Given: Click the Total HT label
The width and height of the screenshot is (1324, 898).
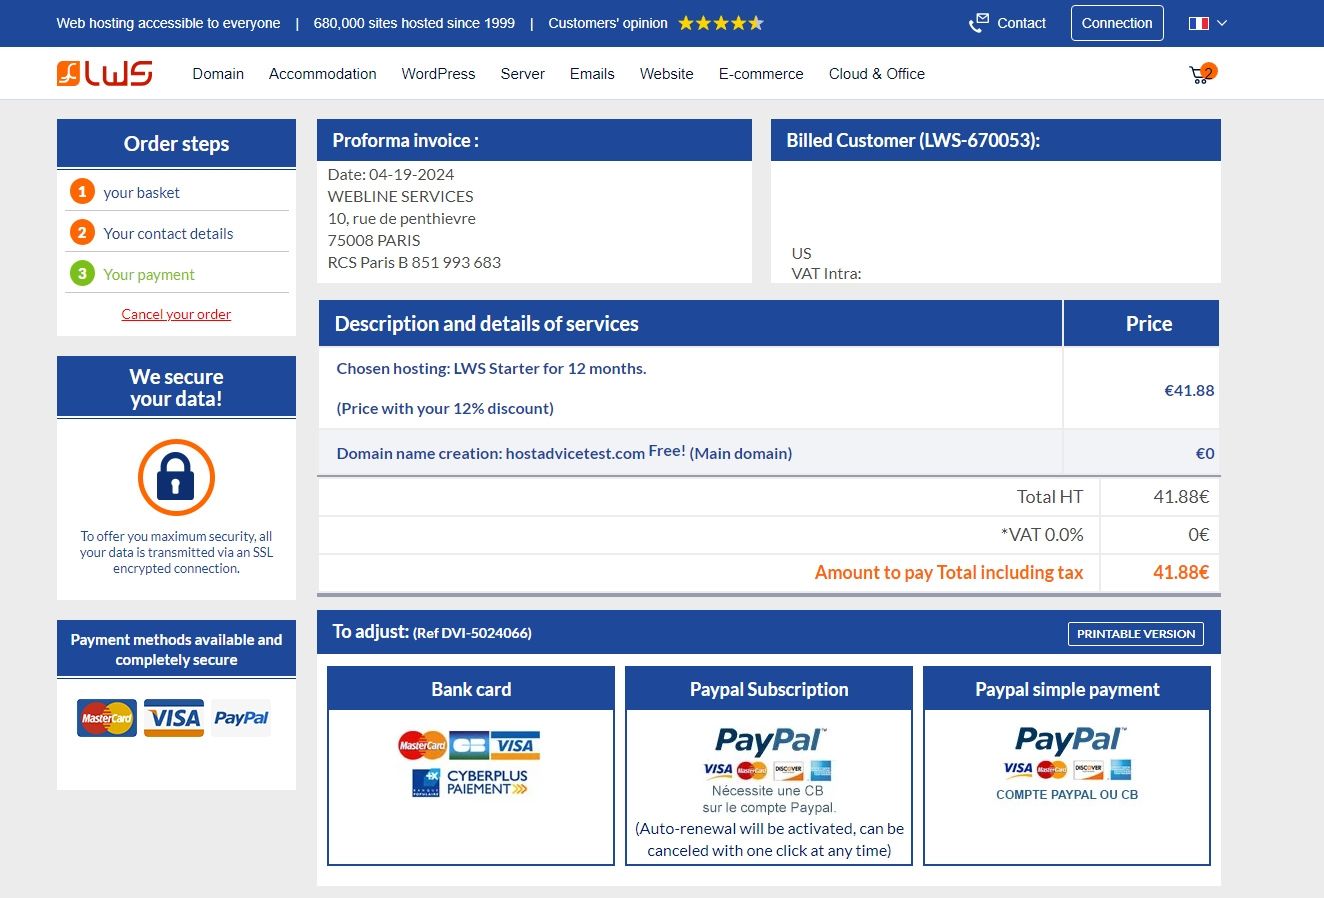Looking at the screenshot, I should (1050, 497).
